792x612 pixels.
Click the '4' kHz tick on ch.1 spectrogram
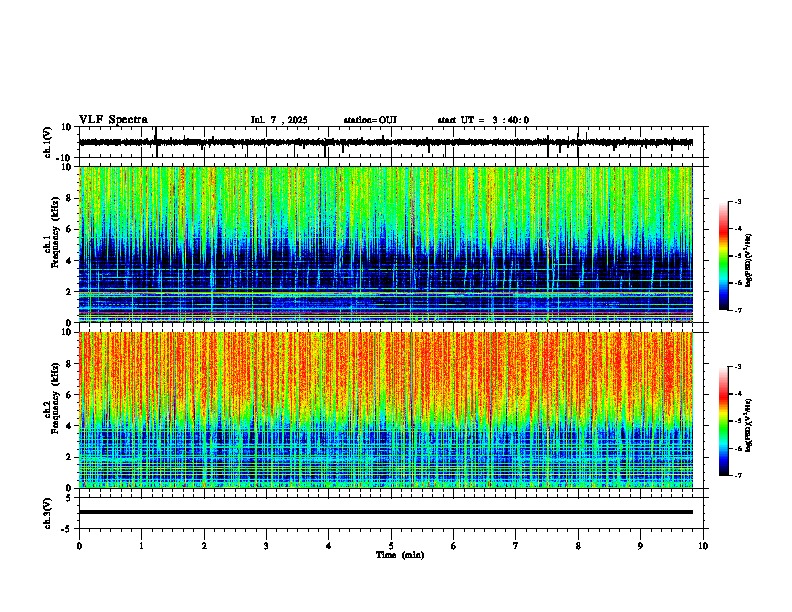(70, 261)
